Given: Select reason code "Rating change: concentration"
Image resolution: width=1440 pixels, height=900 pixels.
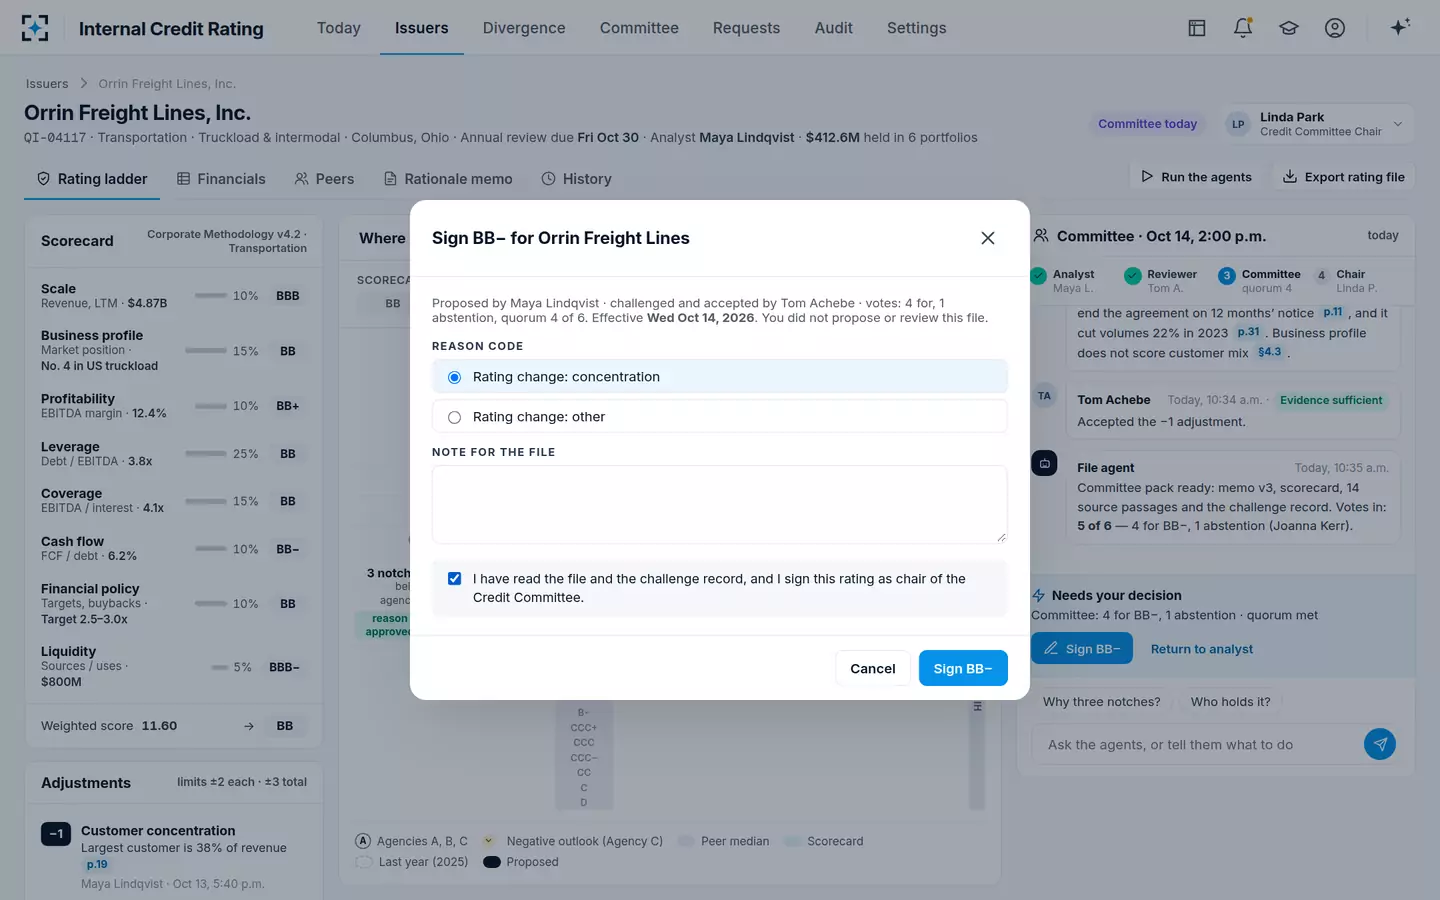Looking at the screenshot, I should (719, 377).
